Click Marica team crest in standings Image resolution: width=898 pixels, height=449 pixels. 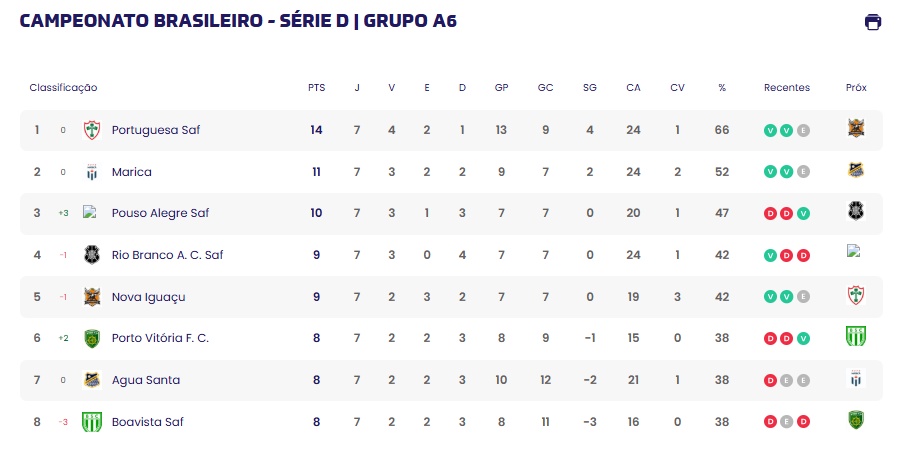click(92, 172)
